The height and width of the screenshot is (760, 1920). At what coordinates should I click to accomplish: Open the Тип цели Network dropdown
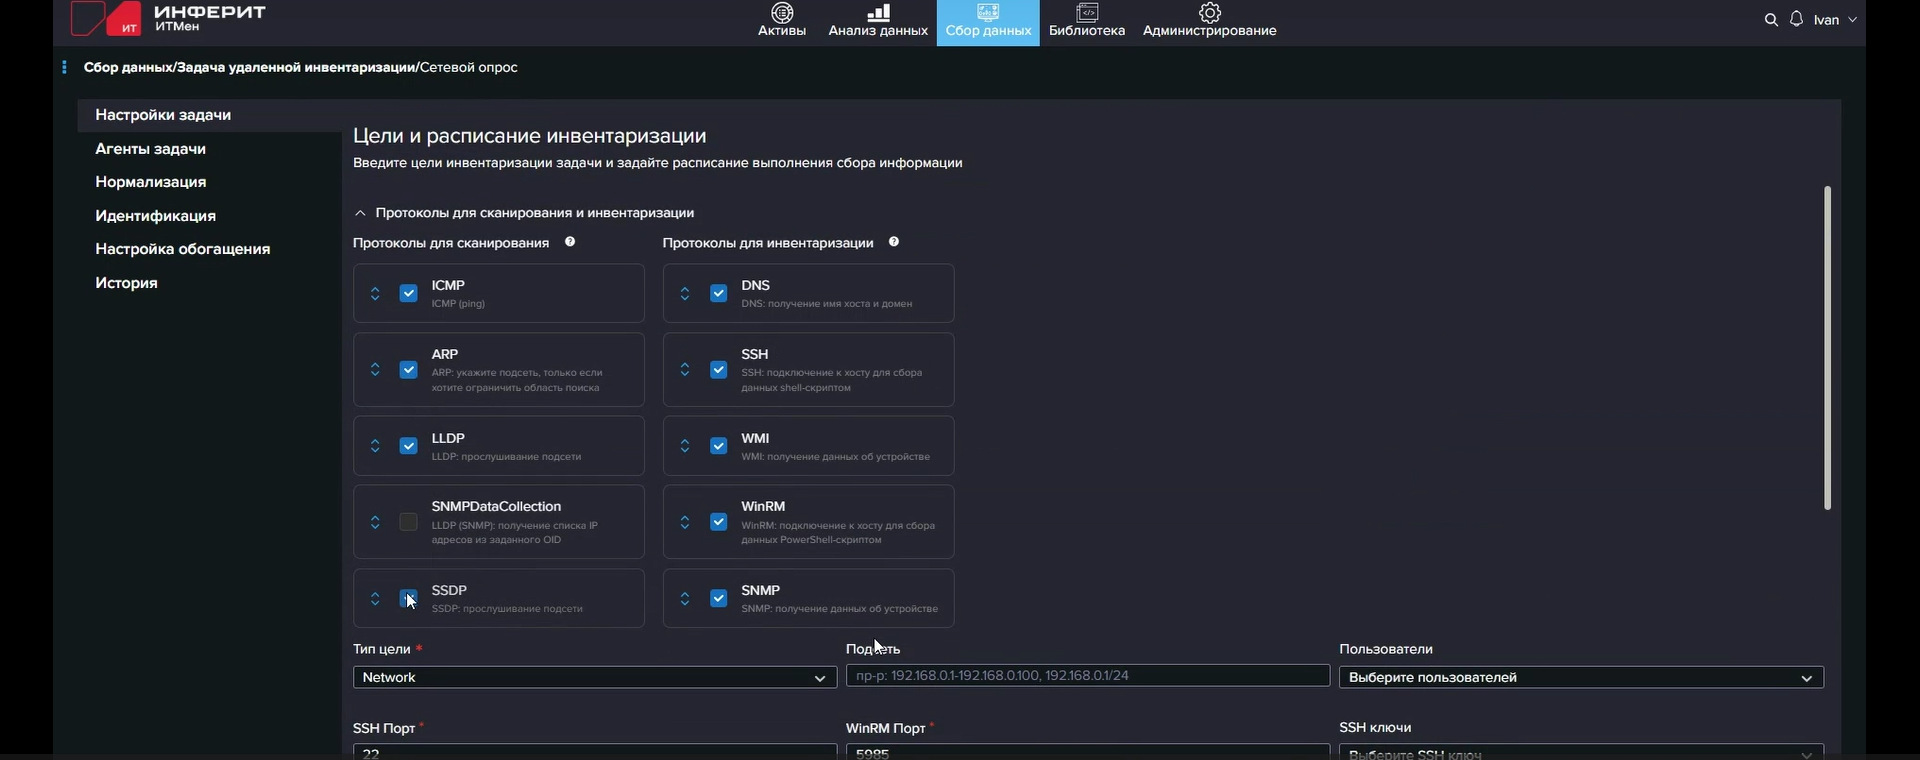point(594,677)
